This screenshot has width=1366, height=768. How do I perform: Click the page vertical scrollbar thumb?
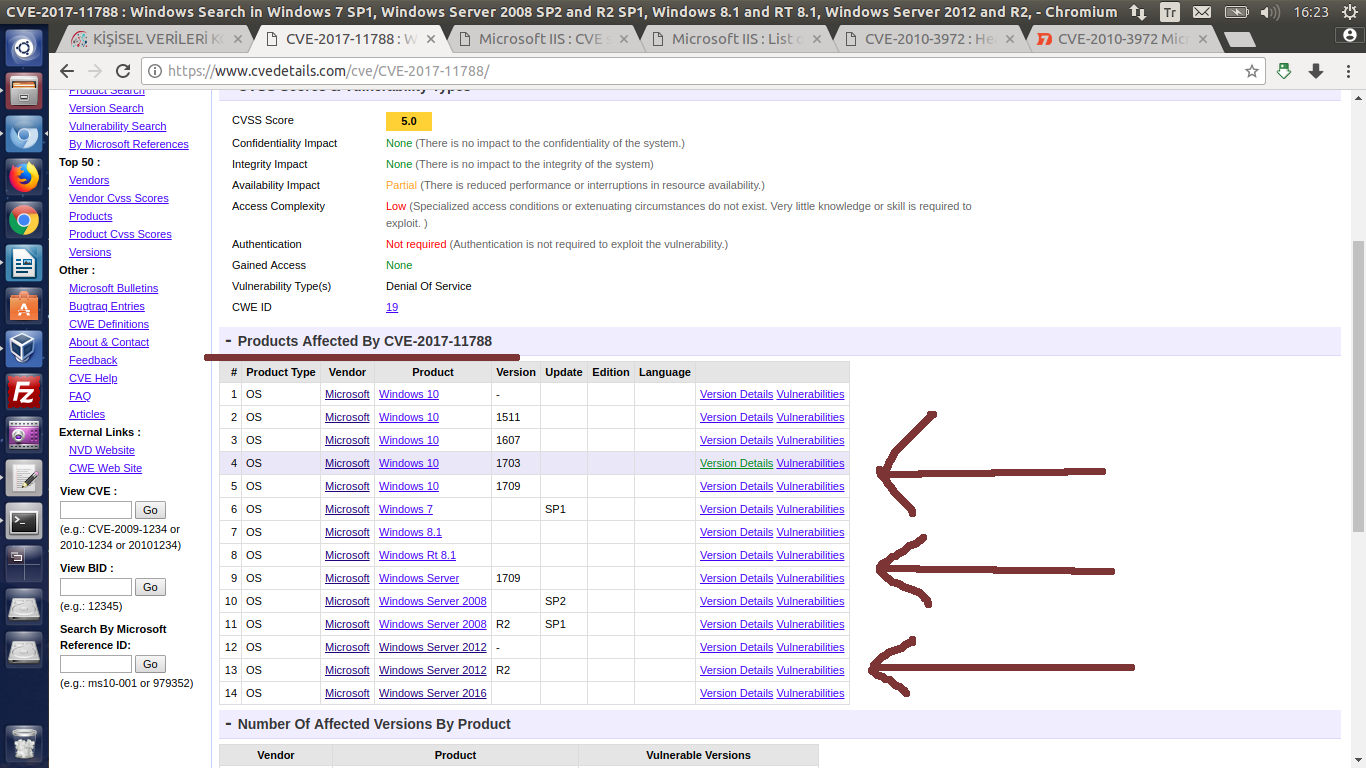[x=1358, y=384]
